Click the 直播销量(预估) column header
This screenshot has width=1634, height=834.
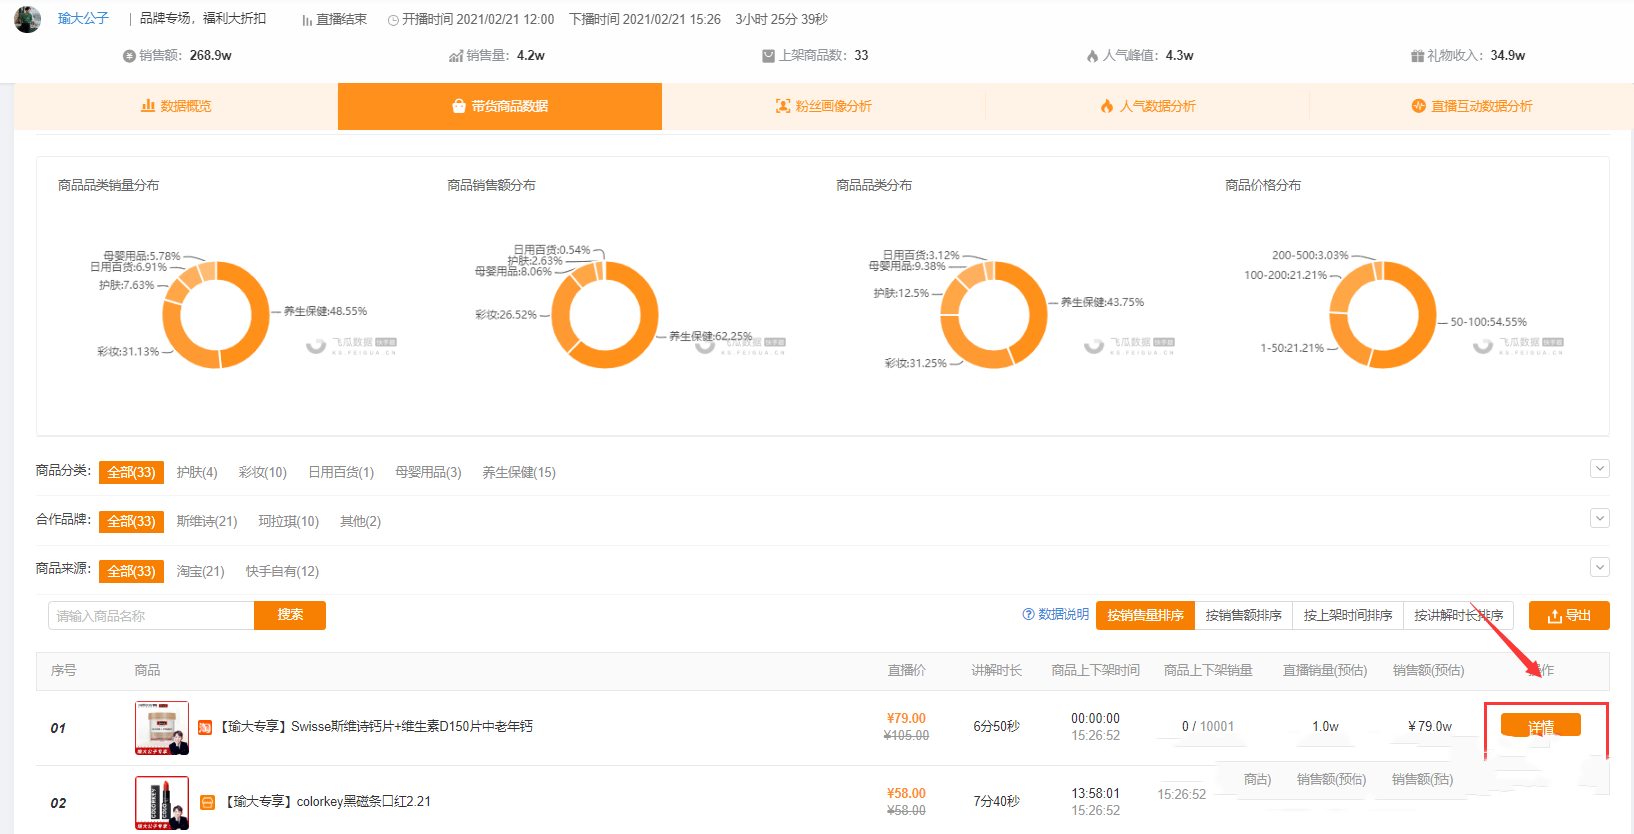point(1325,670)
